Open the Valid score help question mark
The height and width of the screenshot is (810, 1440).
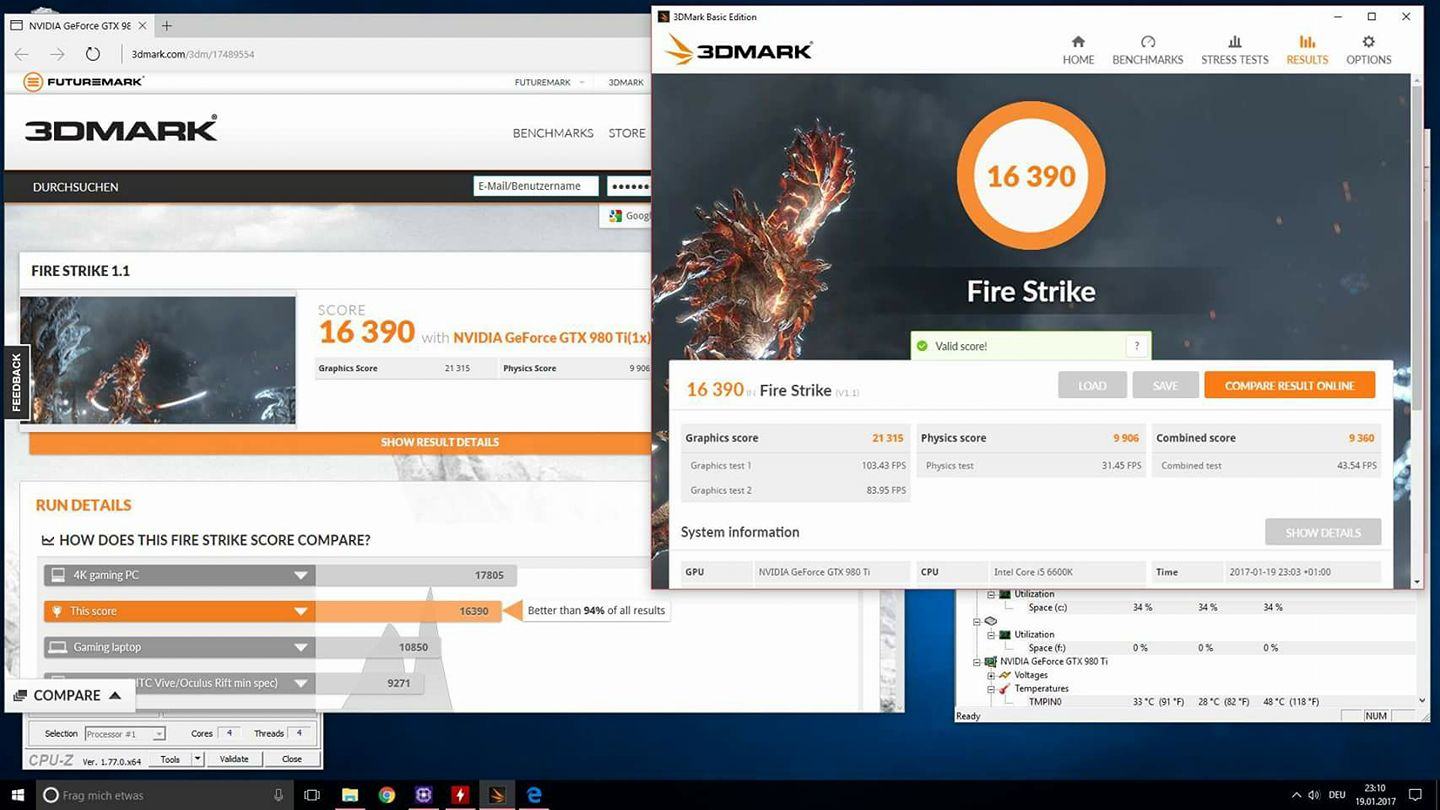(1136, 346)
